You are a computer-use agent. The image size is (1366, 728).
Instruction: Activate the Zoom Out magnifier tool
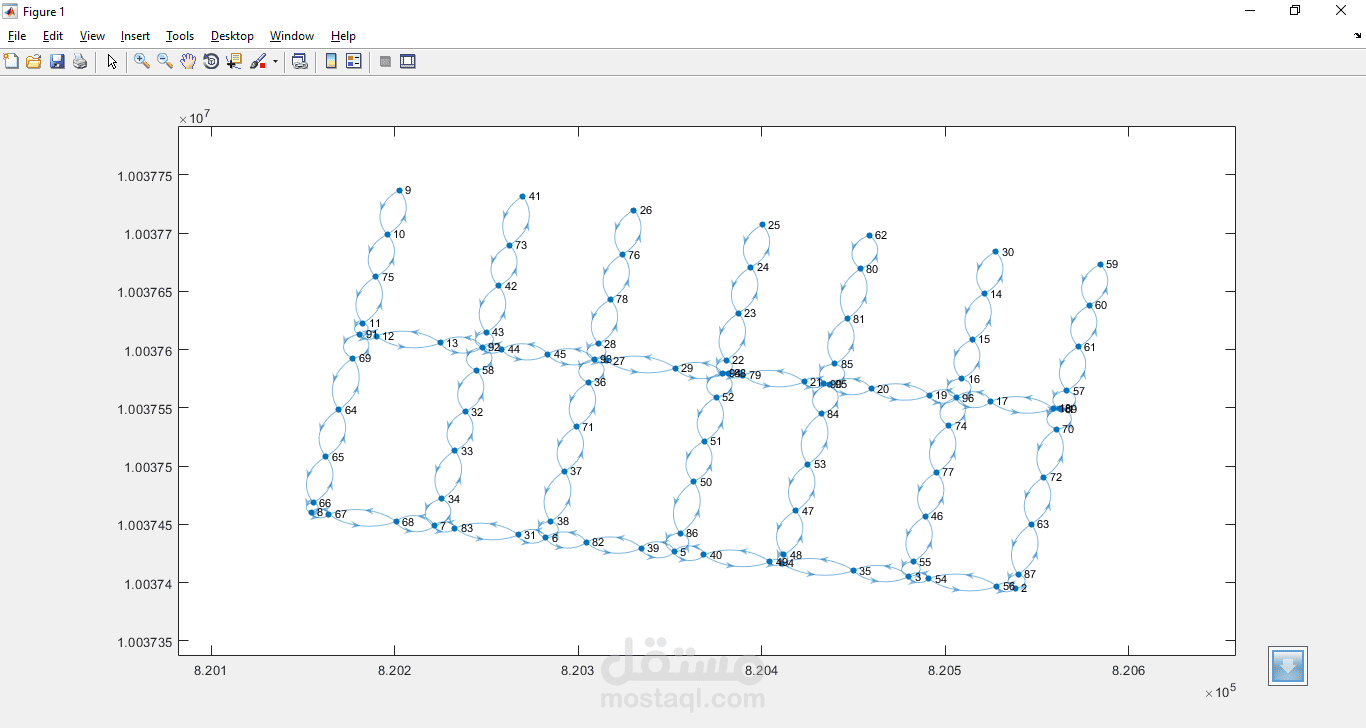point(165,61)
